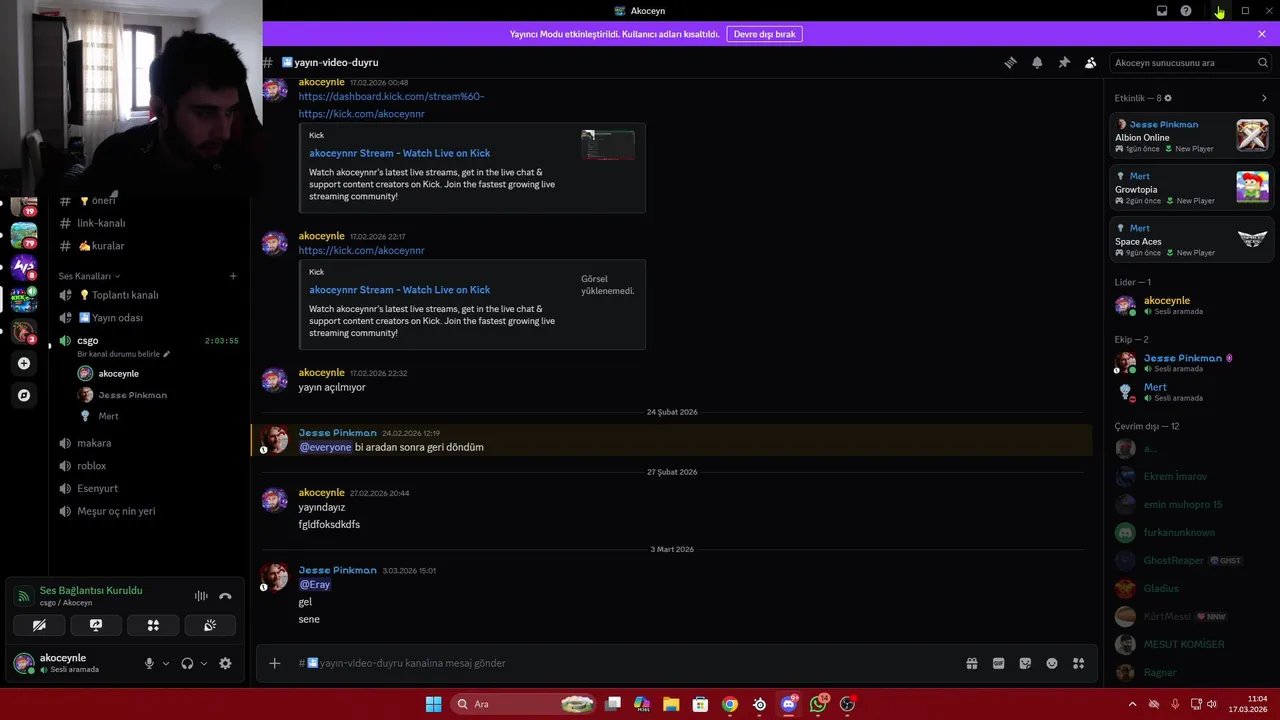Share your screen button
The width and height of the screenshot is (1280, 720).
click(x=96, y=625)
